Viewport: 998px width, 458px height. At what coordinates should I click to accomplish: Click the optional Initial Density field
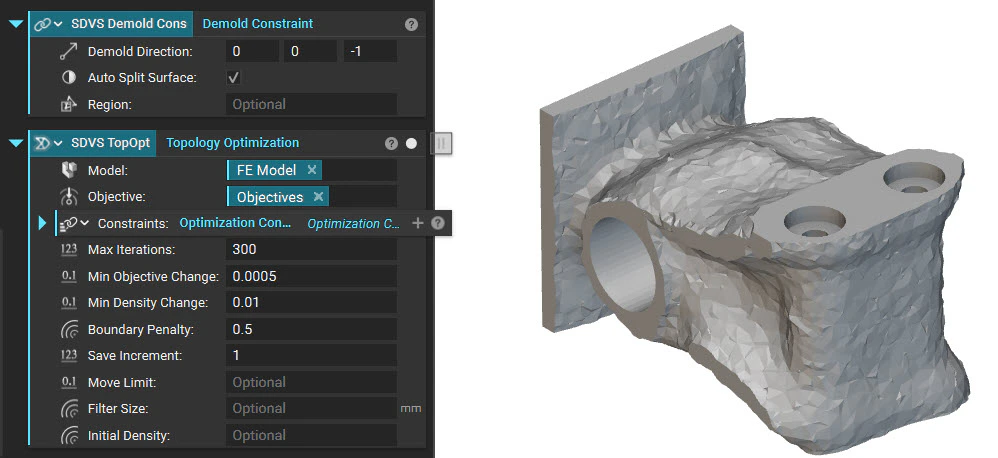pos(311,435)
